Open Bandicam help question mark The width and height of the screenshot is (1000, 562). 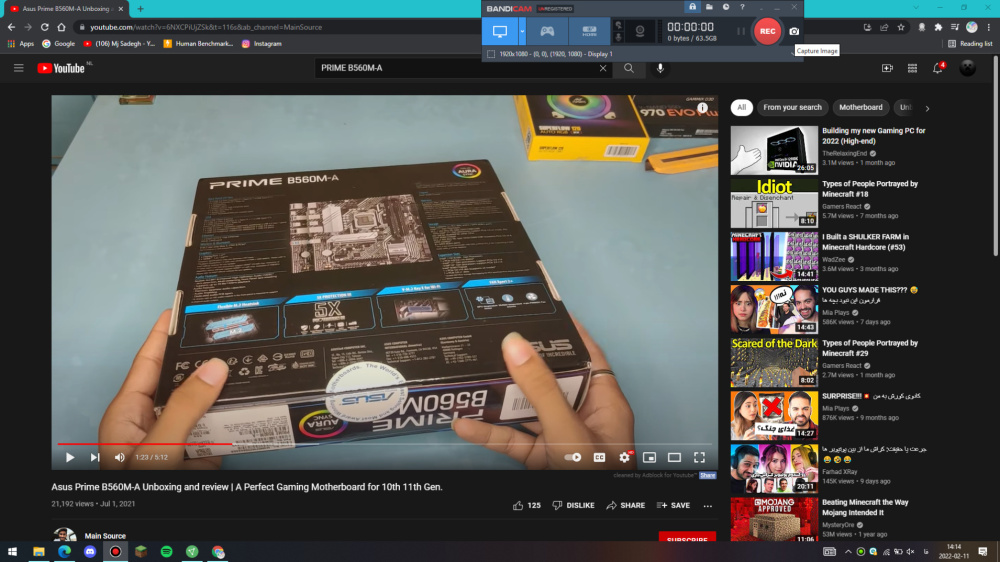(742, 7)
